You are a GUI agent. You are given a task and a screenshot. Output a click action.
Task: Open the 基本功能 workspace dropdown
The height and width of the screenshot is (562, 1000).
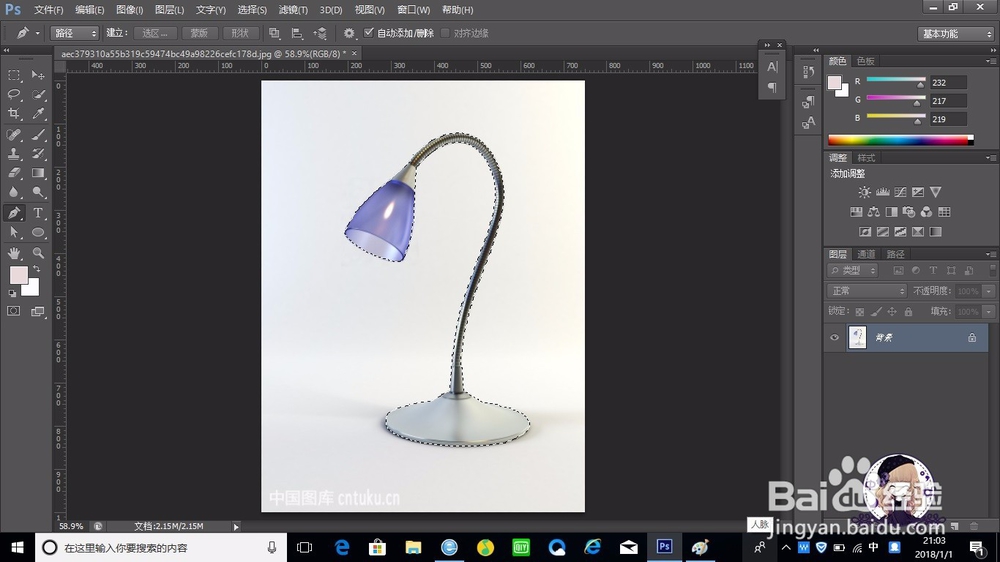click(x=955, y=34)
